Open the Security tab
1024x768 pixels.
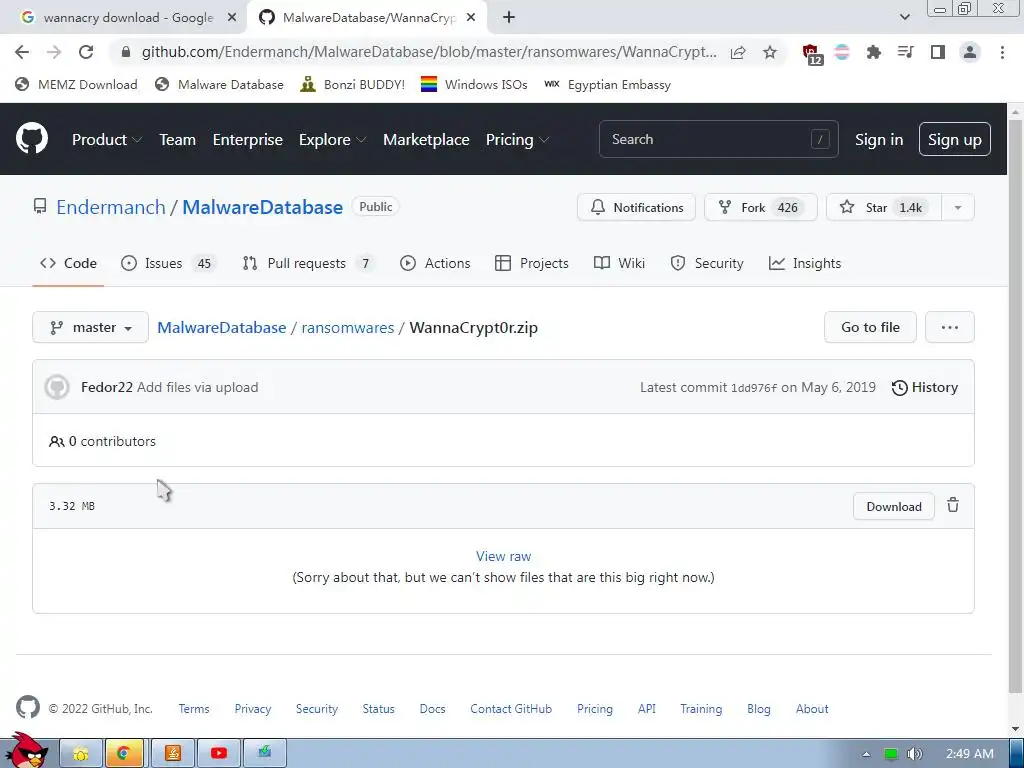[x=707, y=263]
